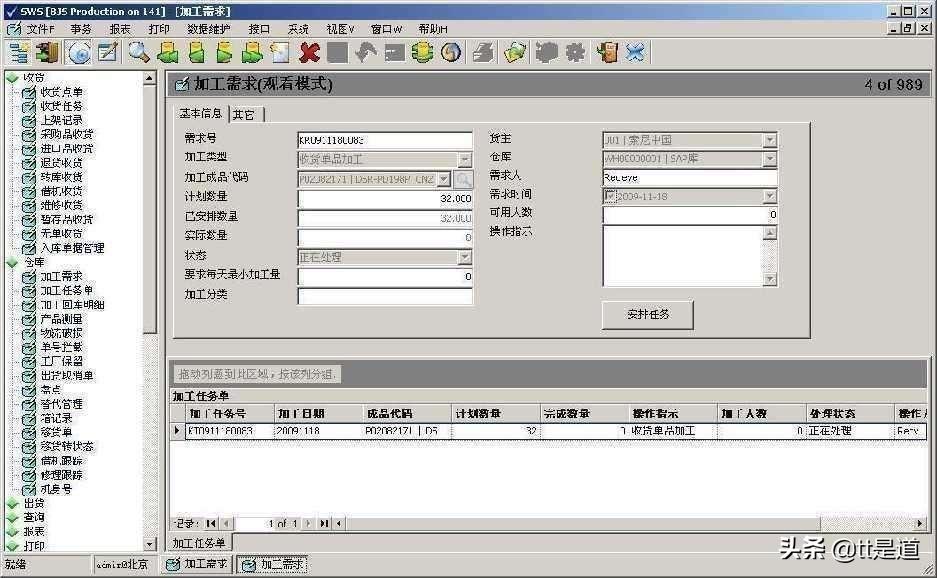Viewport: 937px width, 578px height.
Task: Click the green open folder toolbar icon
Action: pyautogui.click(x=515, y=53)
